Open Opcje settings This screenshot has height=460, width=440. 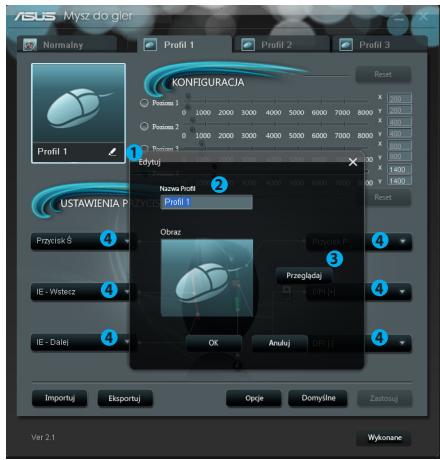254,398
